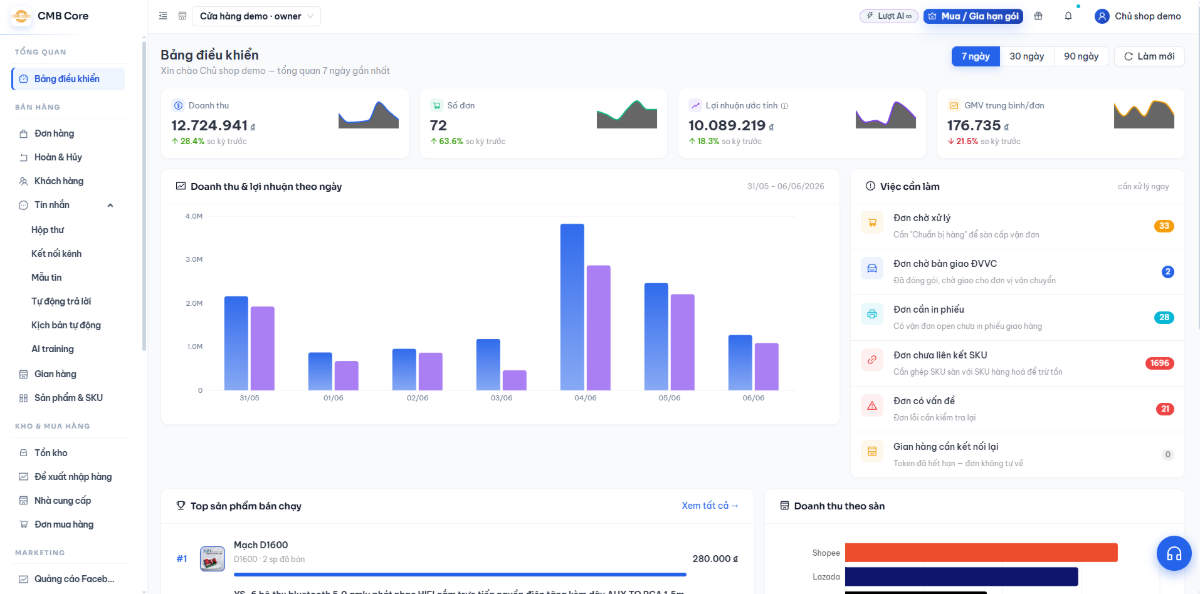Open Tự động trả lời submenu item
Viewport: 1200px width, 594px height.
(x=61, y=301)
